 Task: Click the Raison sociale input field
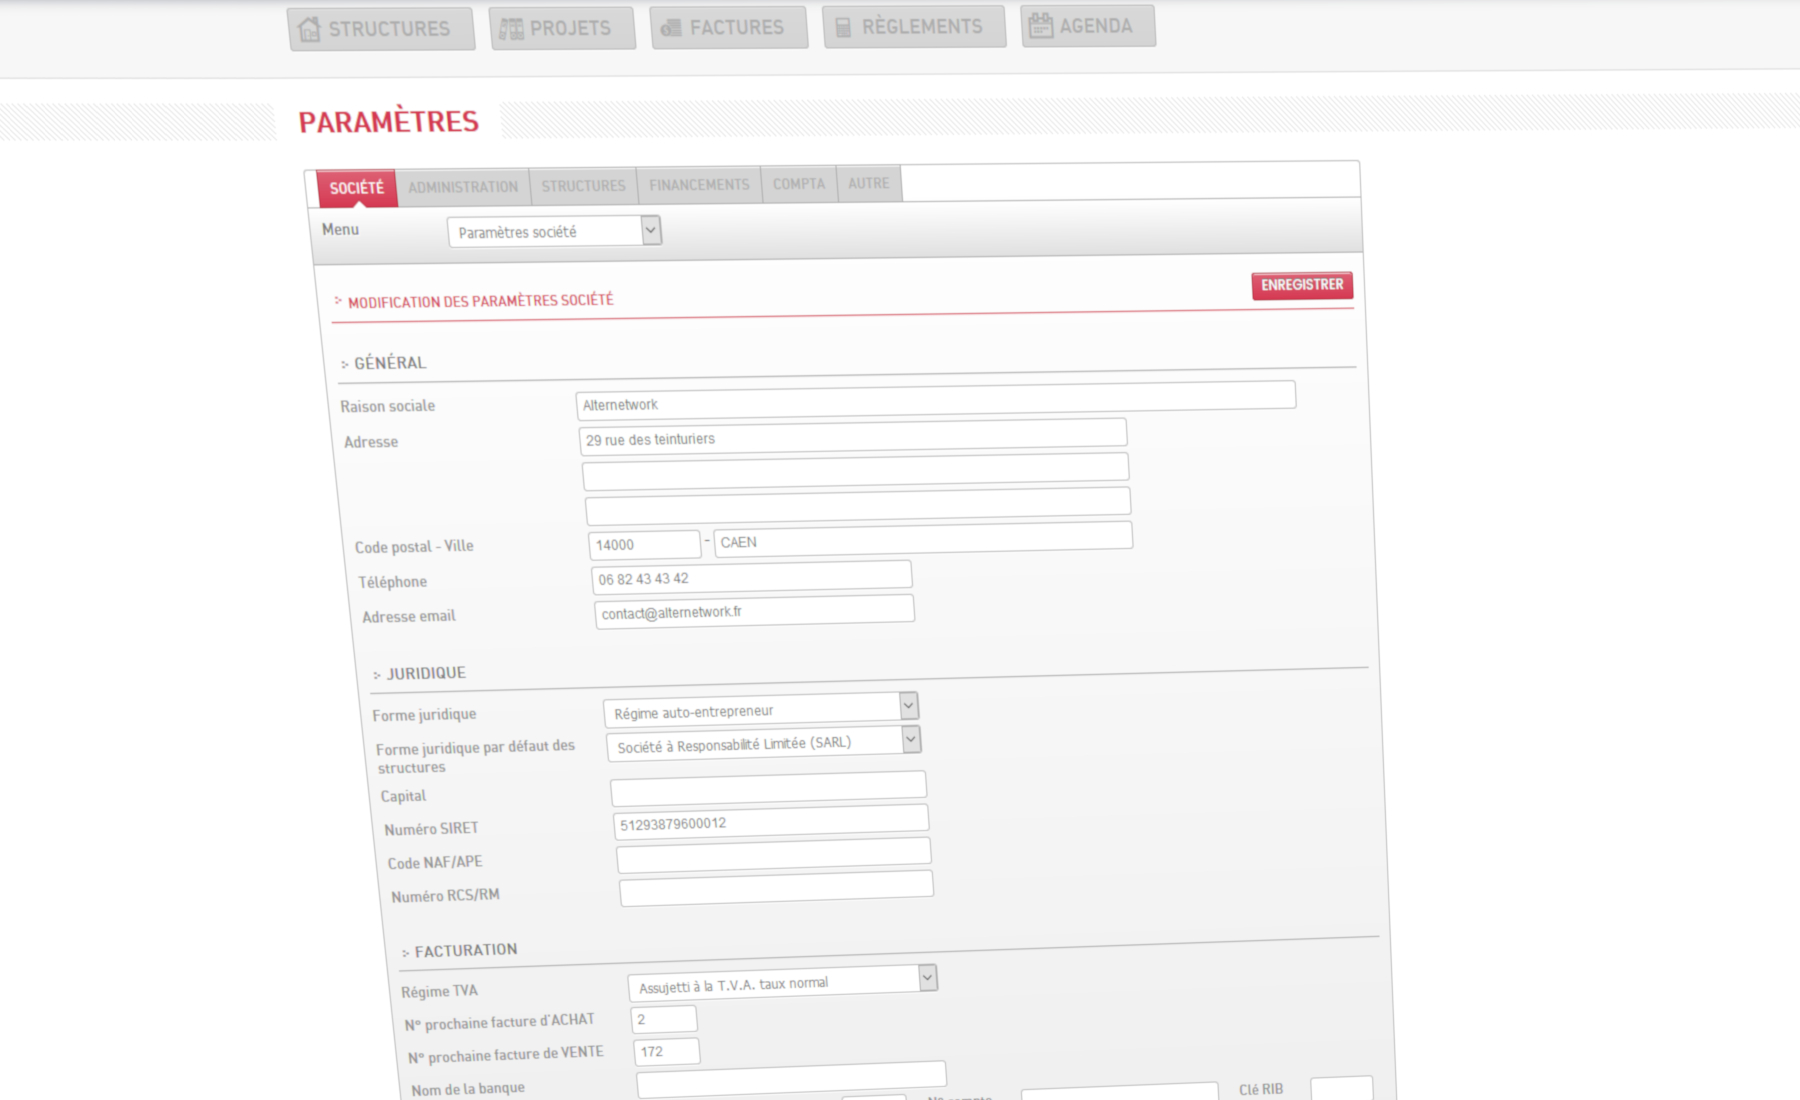936,400
